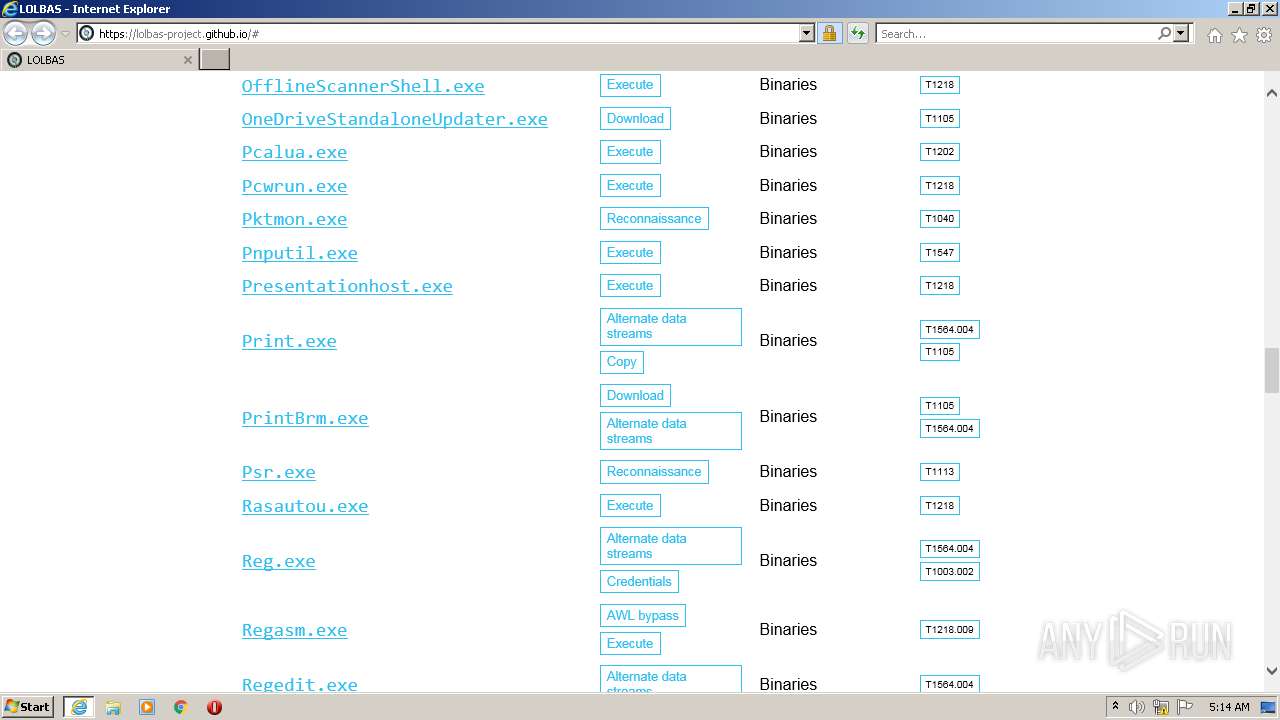Open the Psr.exe link
The width and height of the screenshot is (1280, 720).
(278, 472)
